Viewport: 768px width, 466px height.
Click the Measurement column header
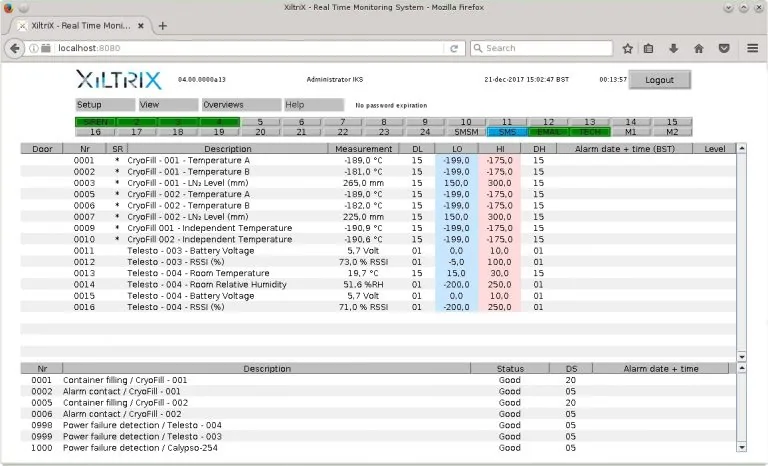click(363, 148)
